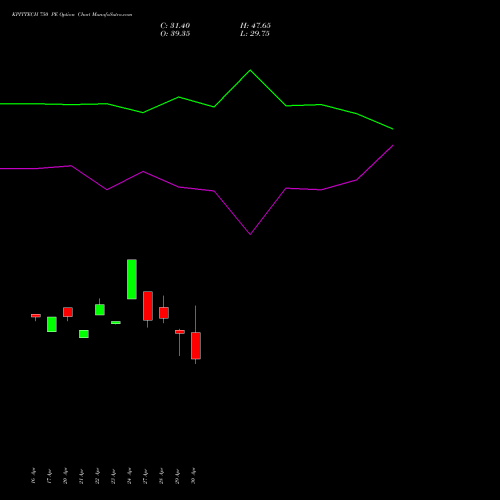Screen dimensions: 500x500
Task: Click the close value "C: 31.40"
Action: point(175,26)
